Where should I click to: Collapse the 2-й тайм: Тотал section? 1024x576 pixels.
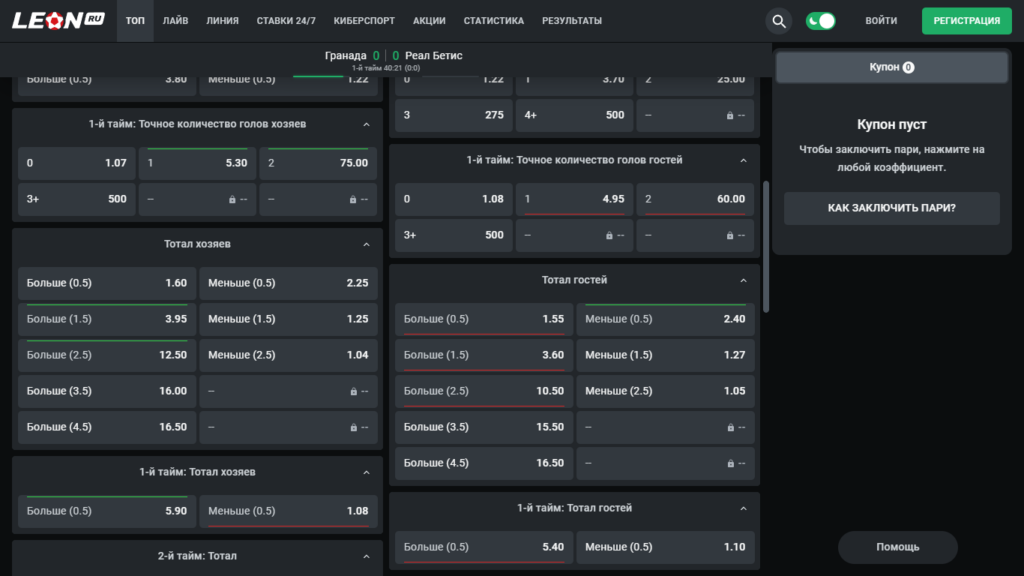(x=366, y=556)
